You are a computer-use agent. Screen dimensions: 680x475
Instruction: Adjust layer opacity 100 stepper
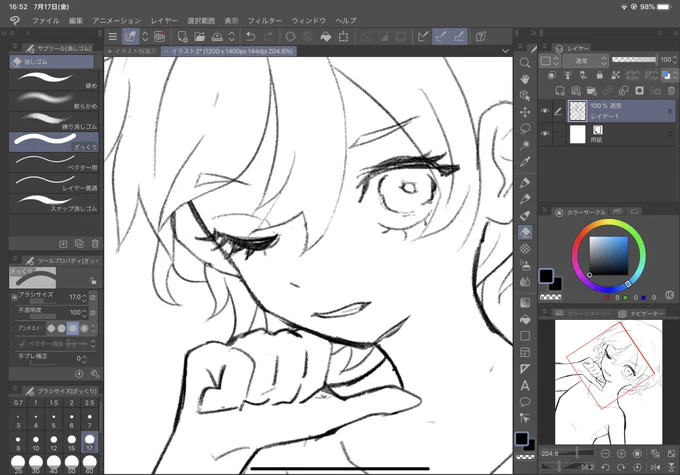pyautogui.click(x=674, y=60)
